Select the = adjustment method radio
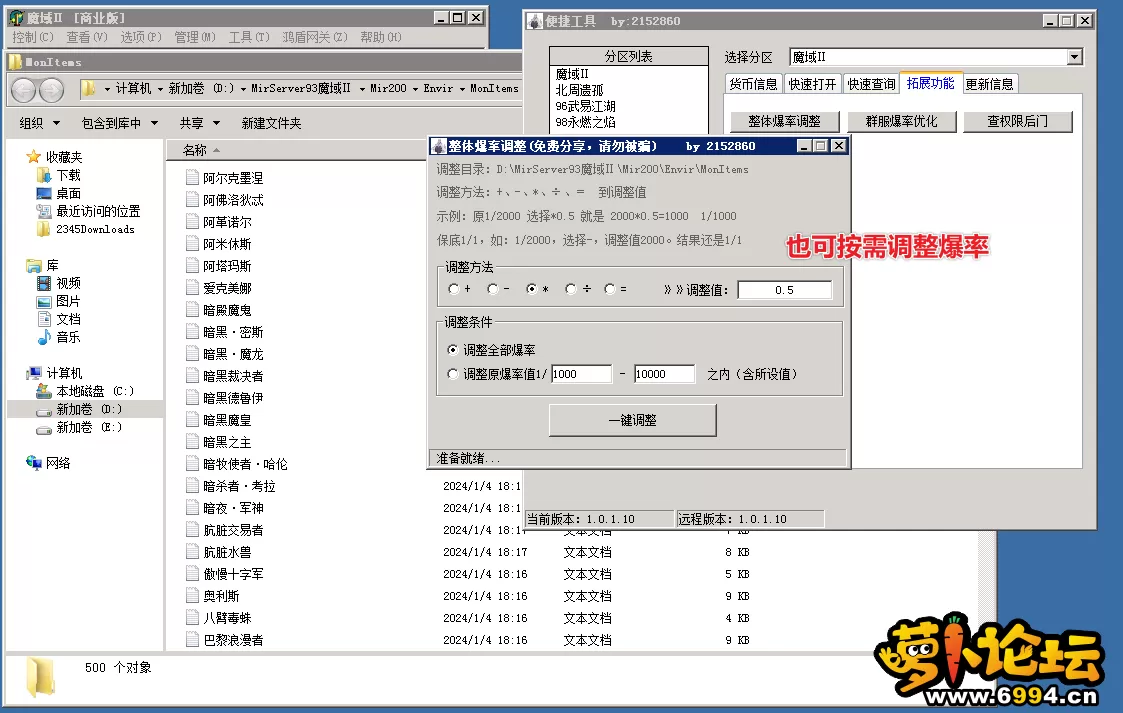 pos(609,288)
